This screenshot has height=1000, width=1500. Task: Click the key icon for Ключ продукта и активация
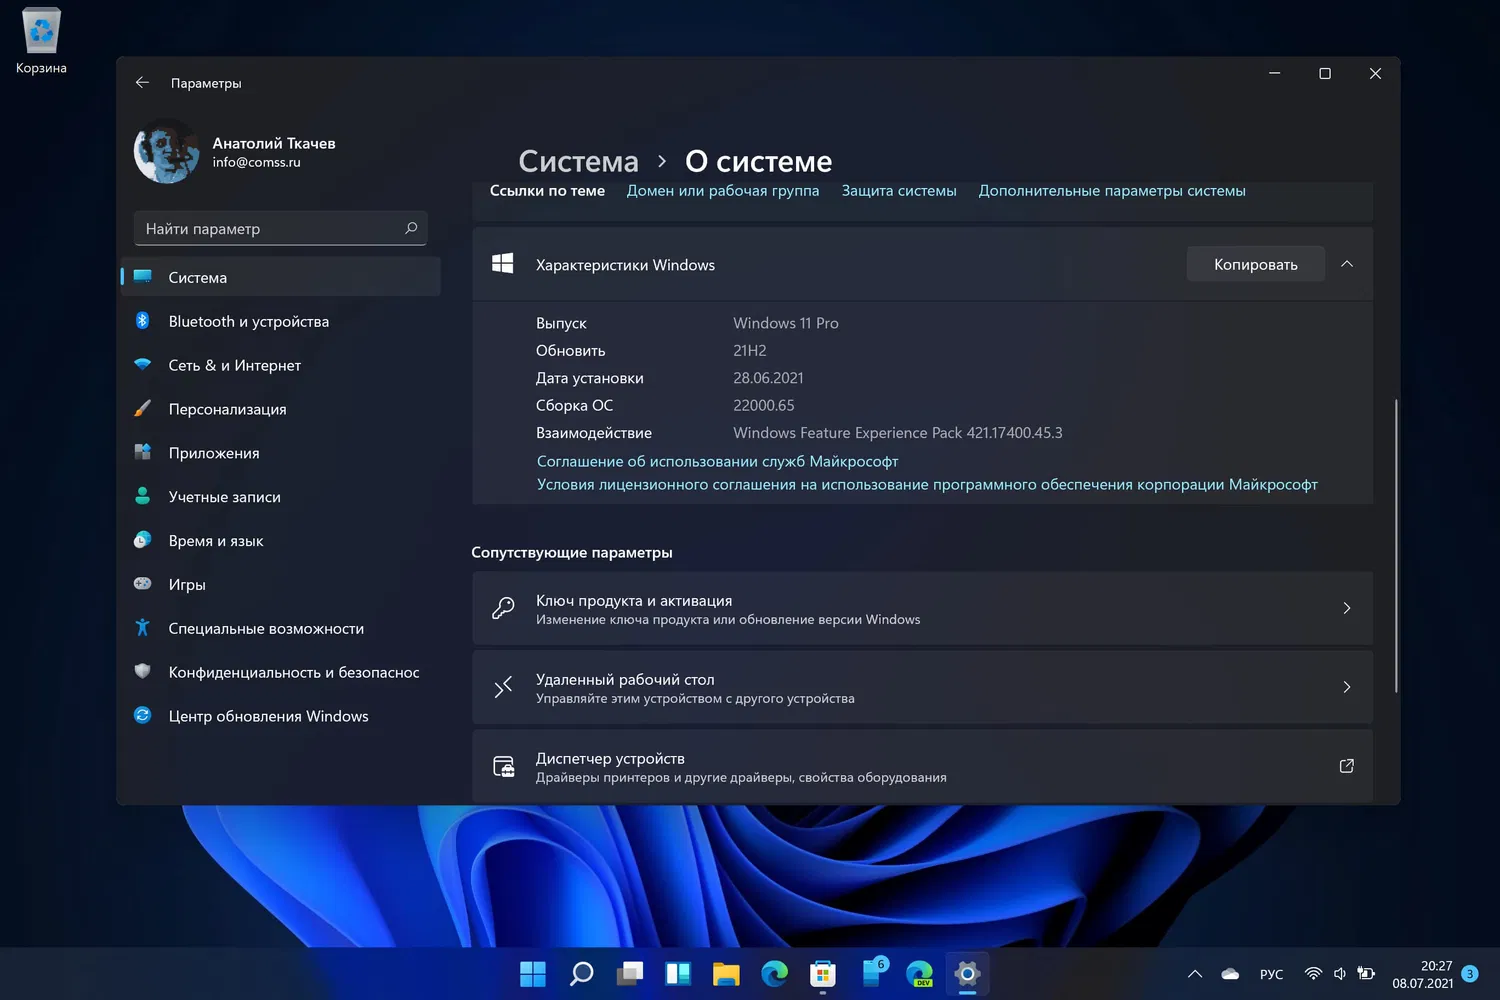pyautogui.click(x=503, y=608)
